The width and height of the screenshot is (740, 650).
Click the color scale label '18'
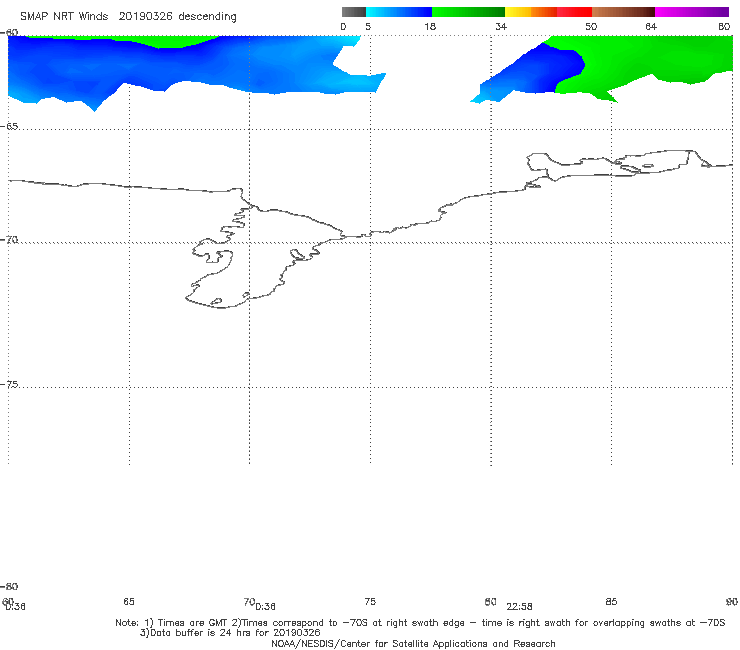[430, 26]
